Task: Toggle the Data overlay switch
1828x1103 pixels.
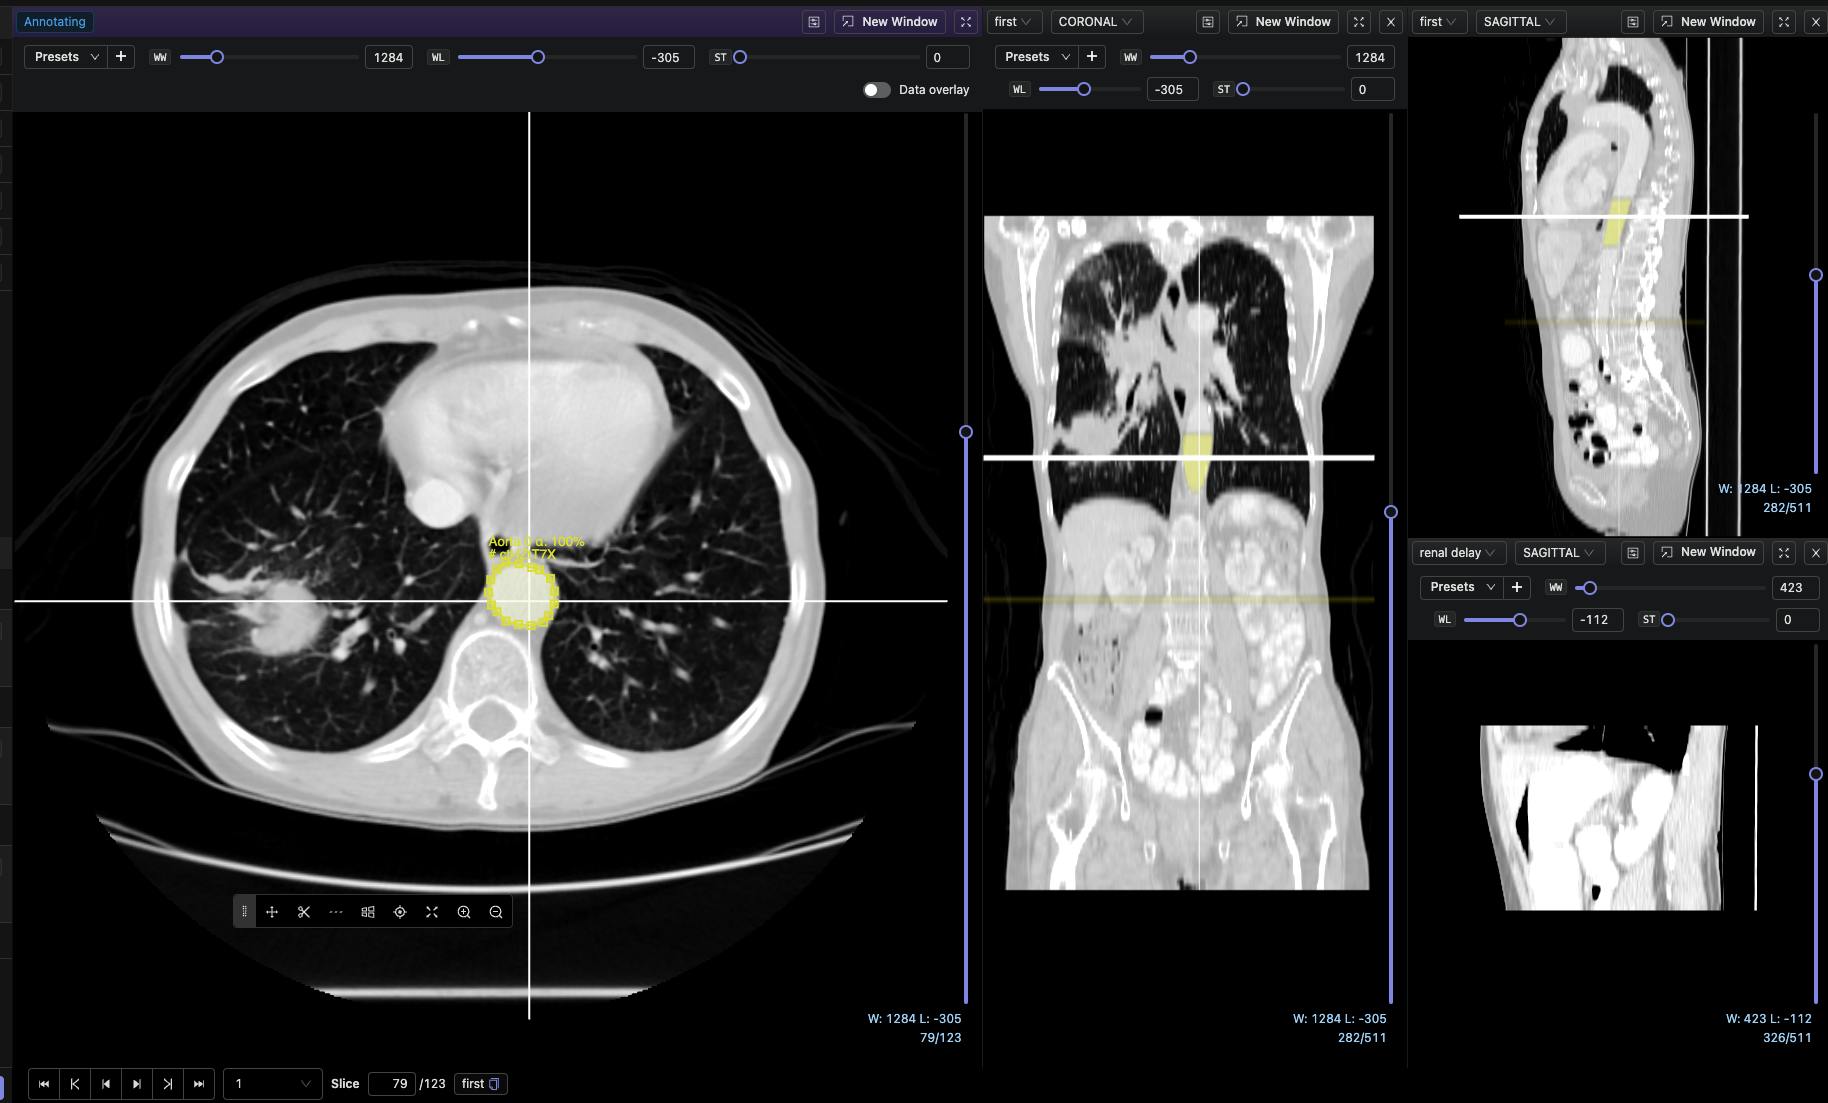Action: (x=876, y=90)
